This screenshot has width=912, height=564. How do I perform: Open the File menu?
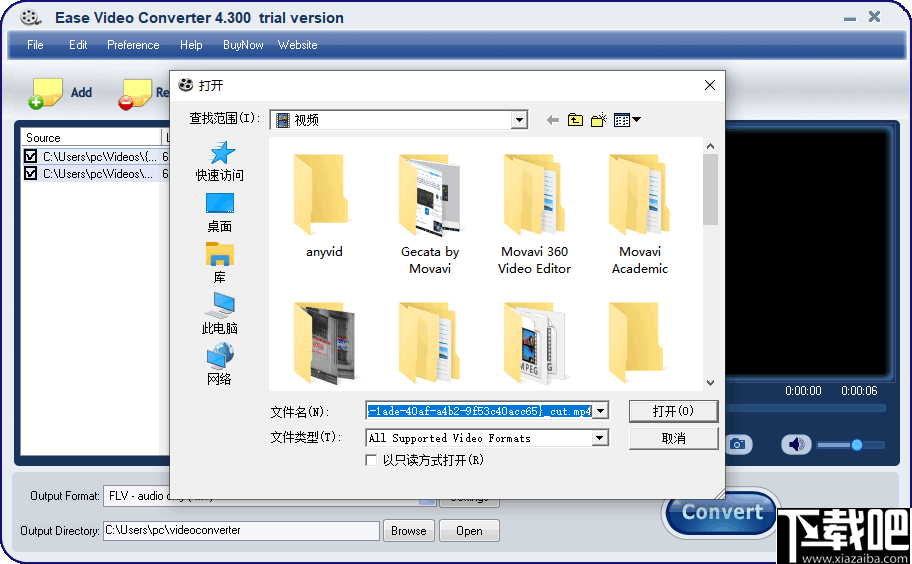pos(35,45)
